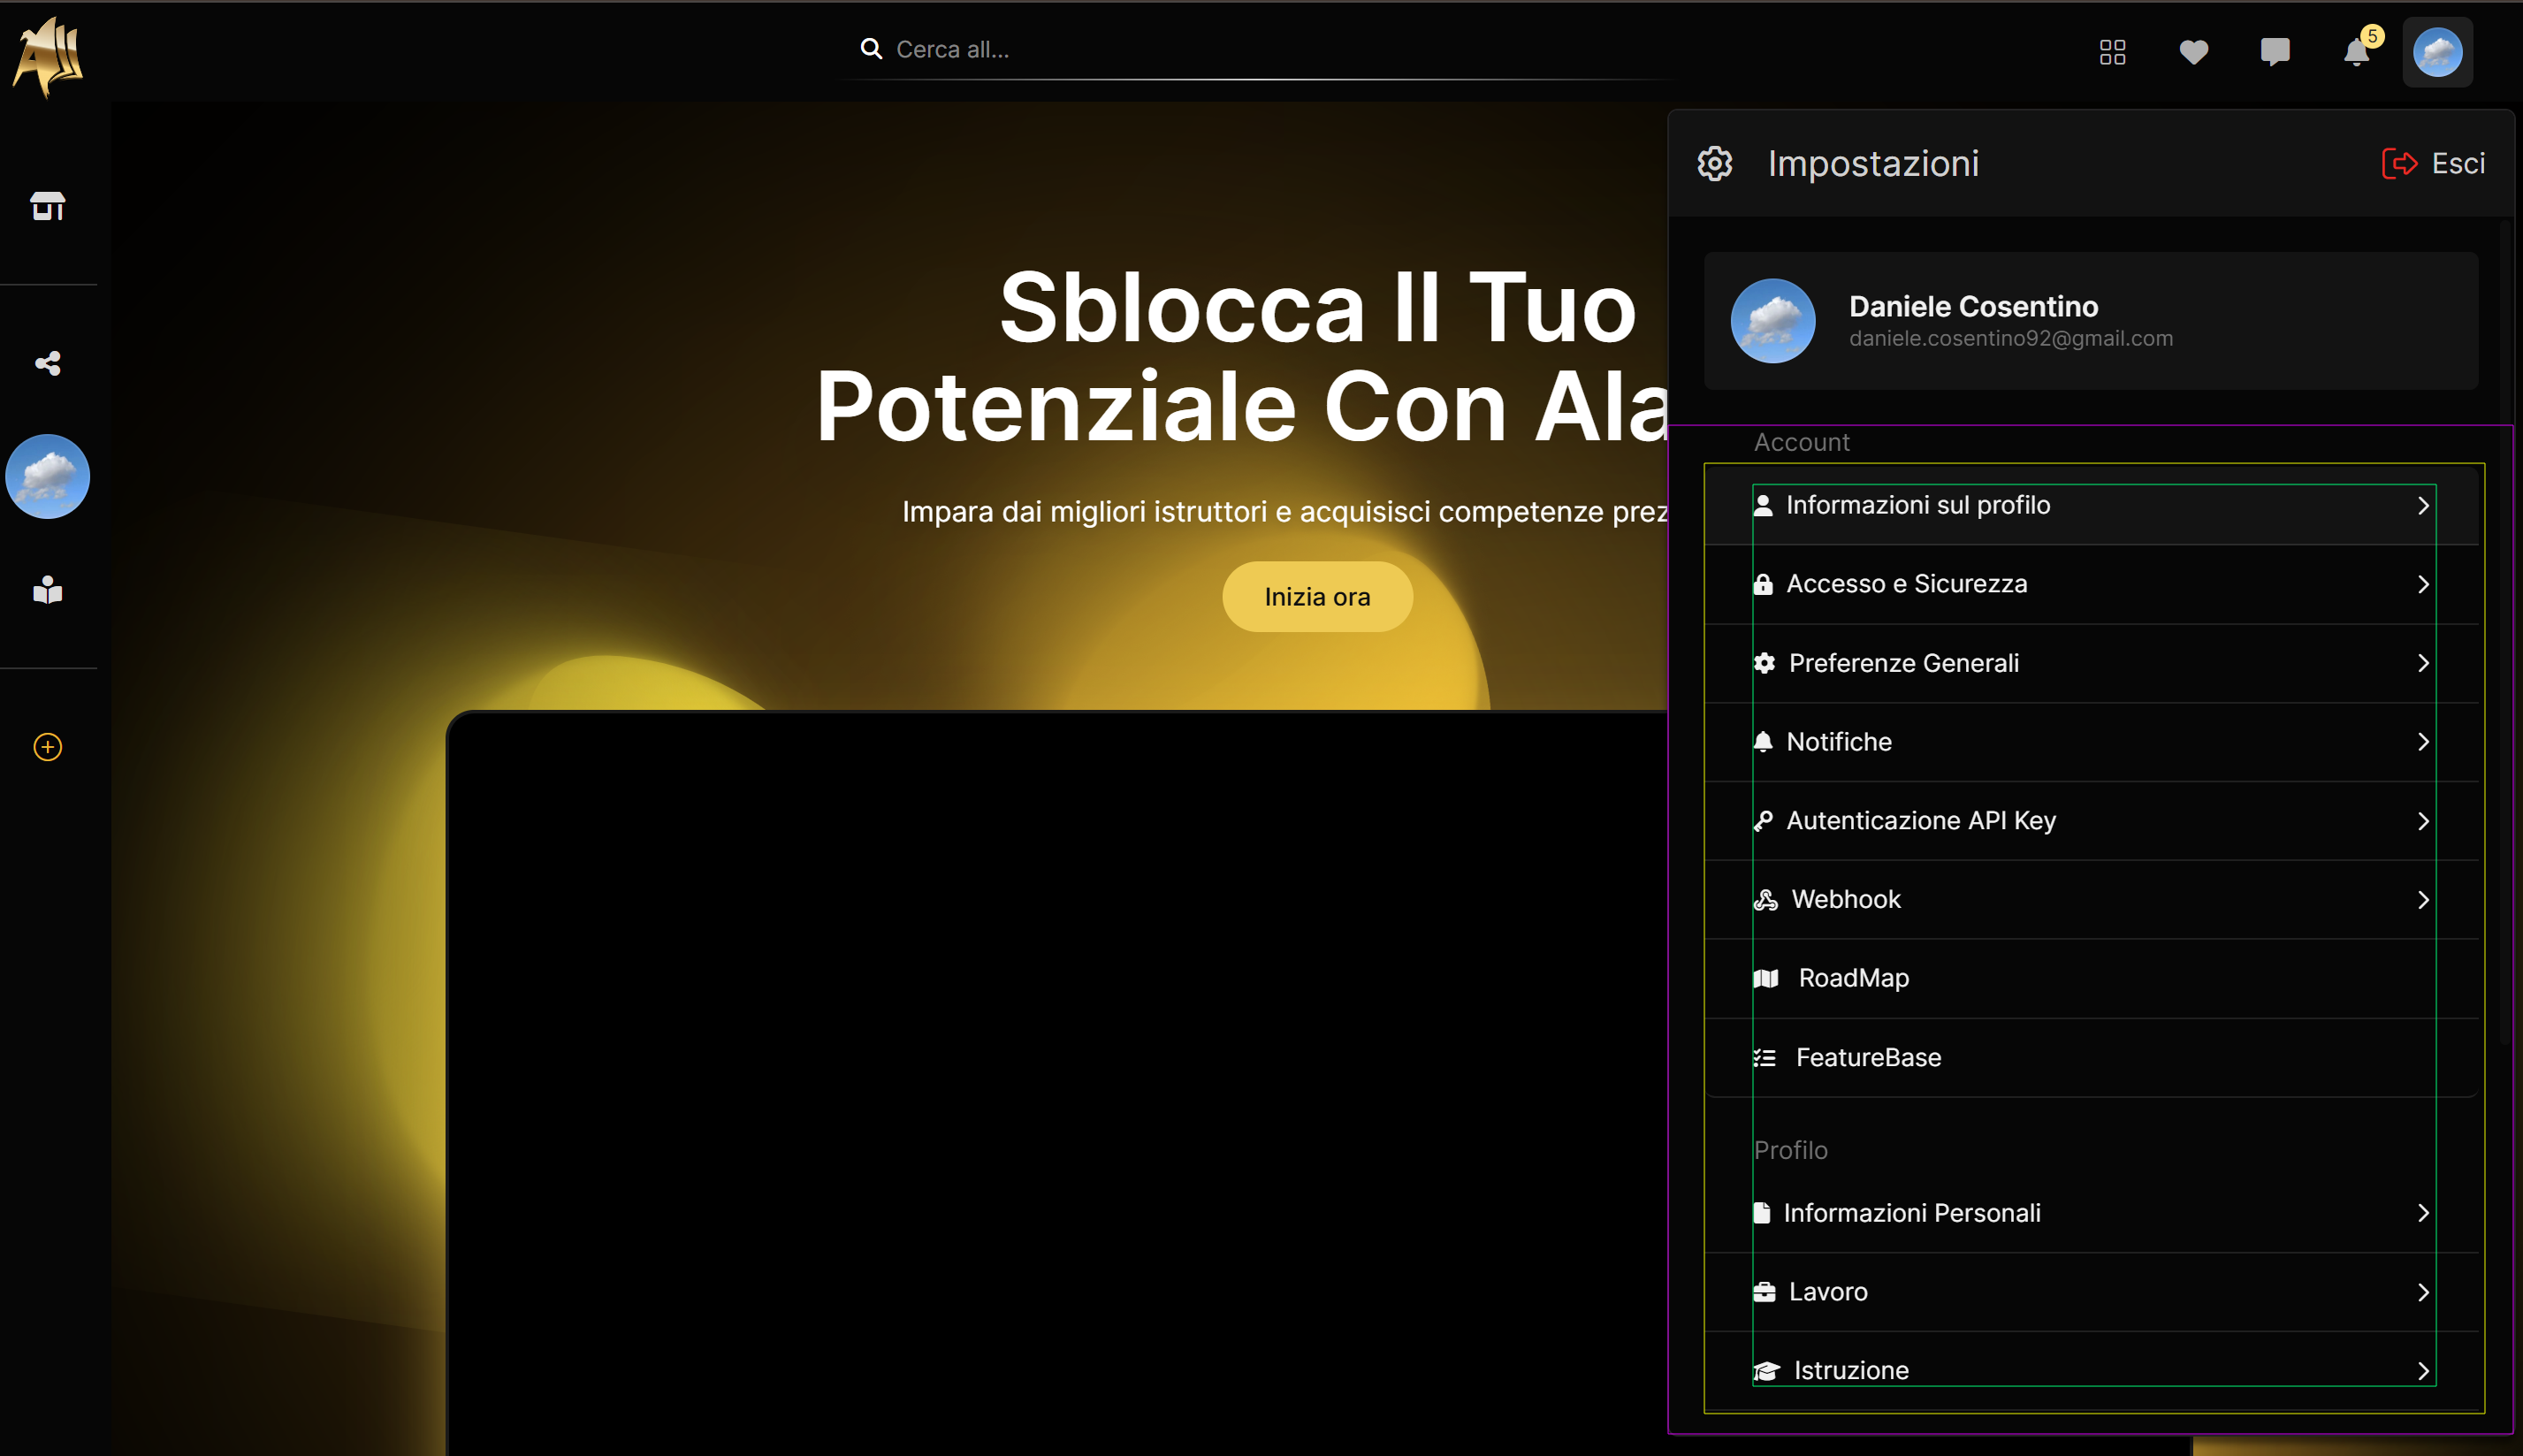Expand the Istruzione chevron arrow

(2423, 1371)
